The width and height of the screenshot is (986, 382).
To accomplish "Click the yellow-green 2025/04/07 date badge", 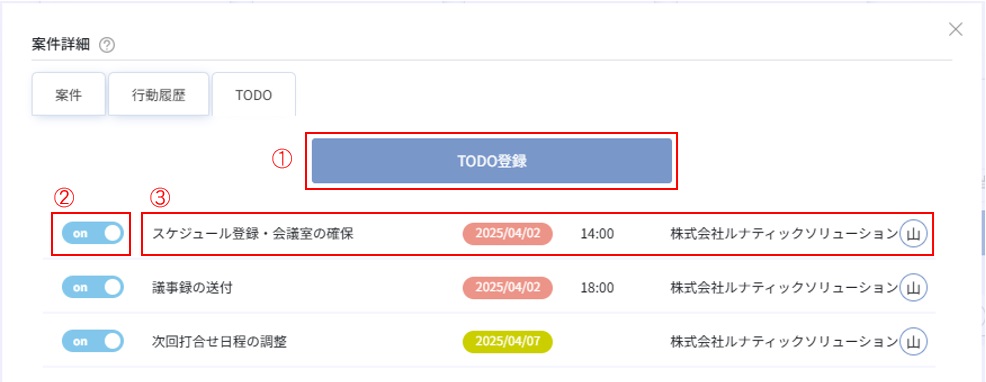I will pyautogui.click(x=507, y=341).
